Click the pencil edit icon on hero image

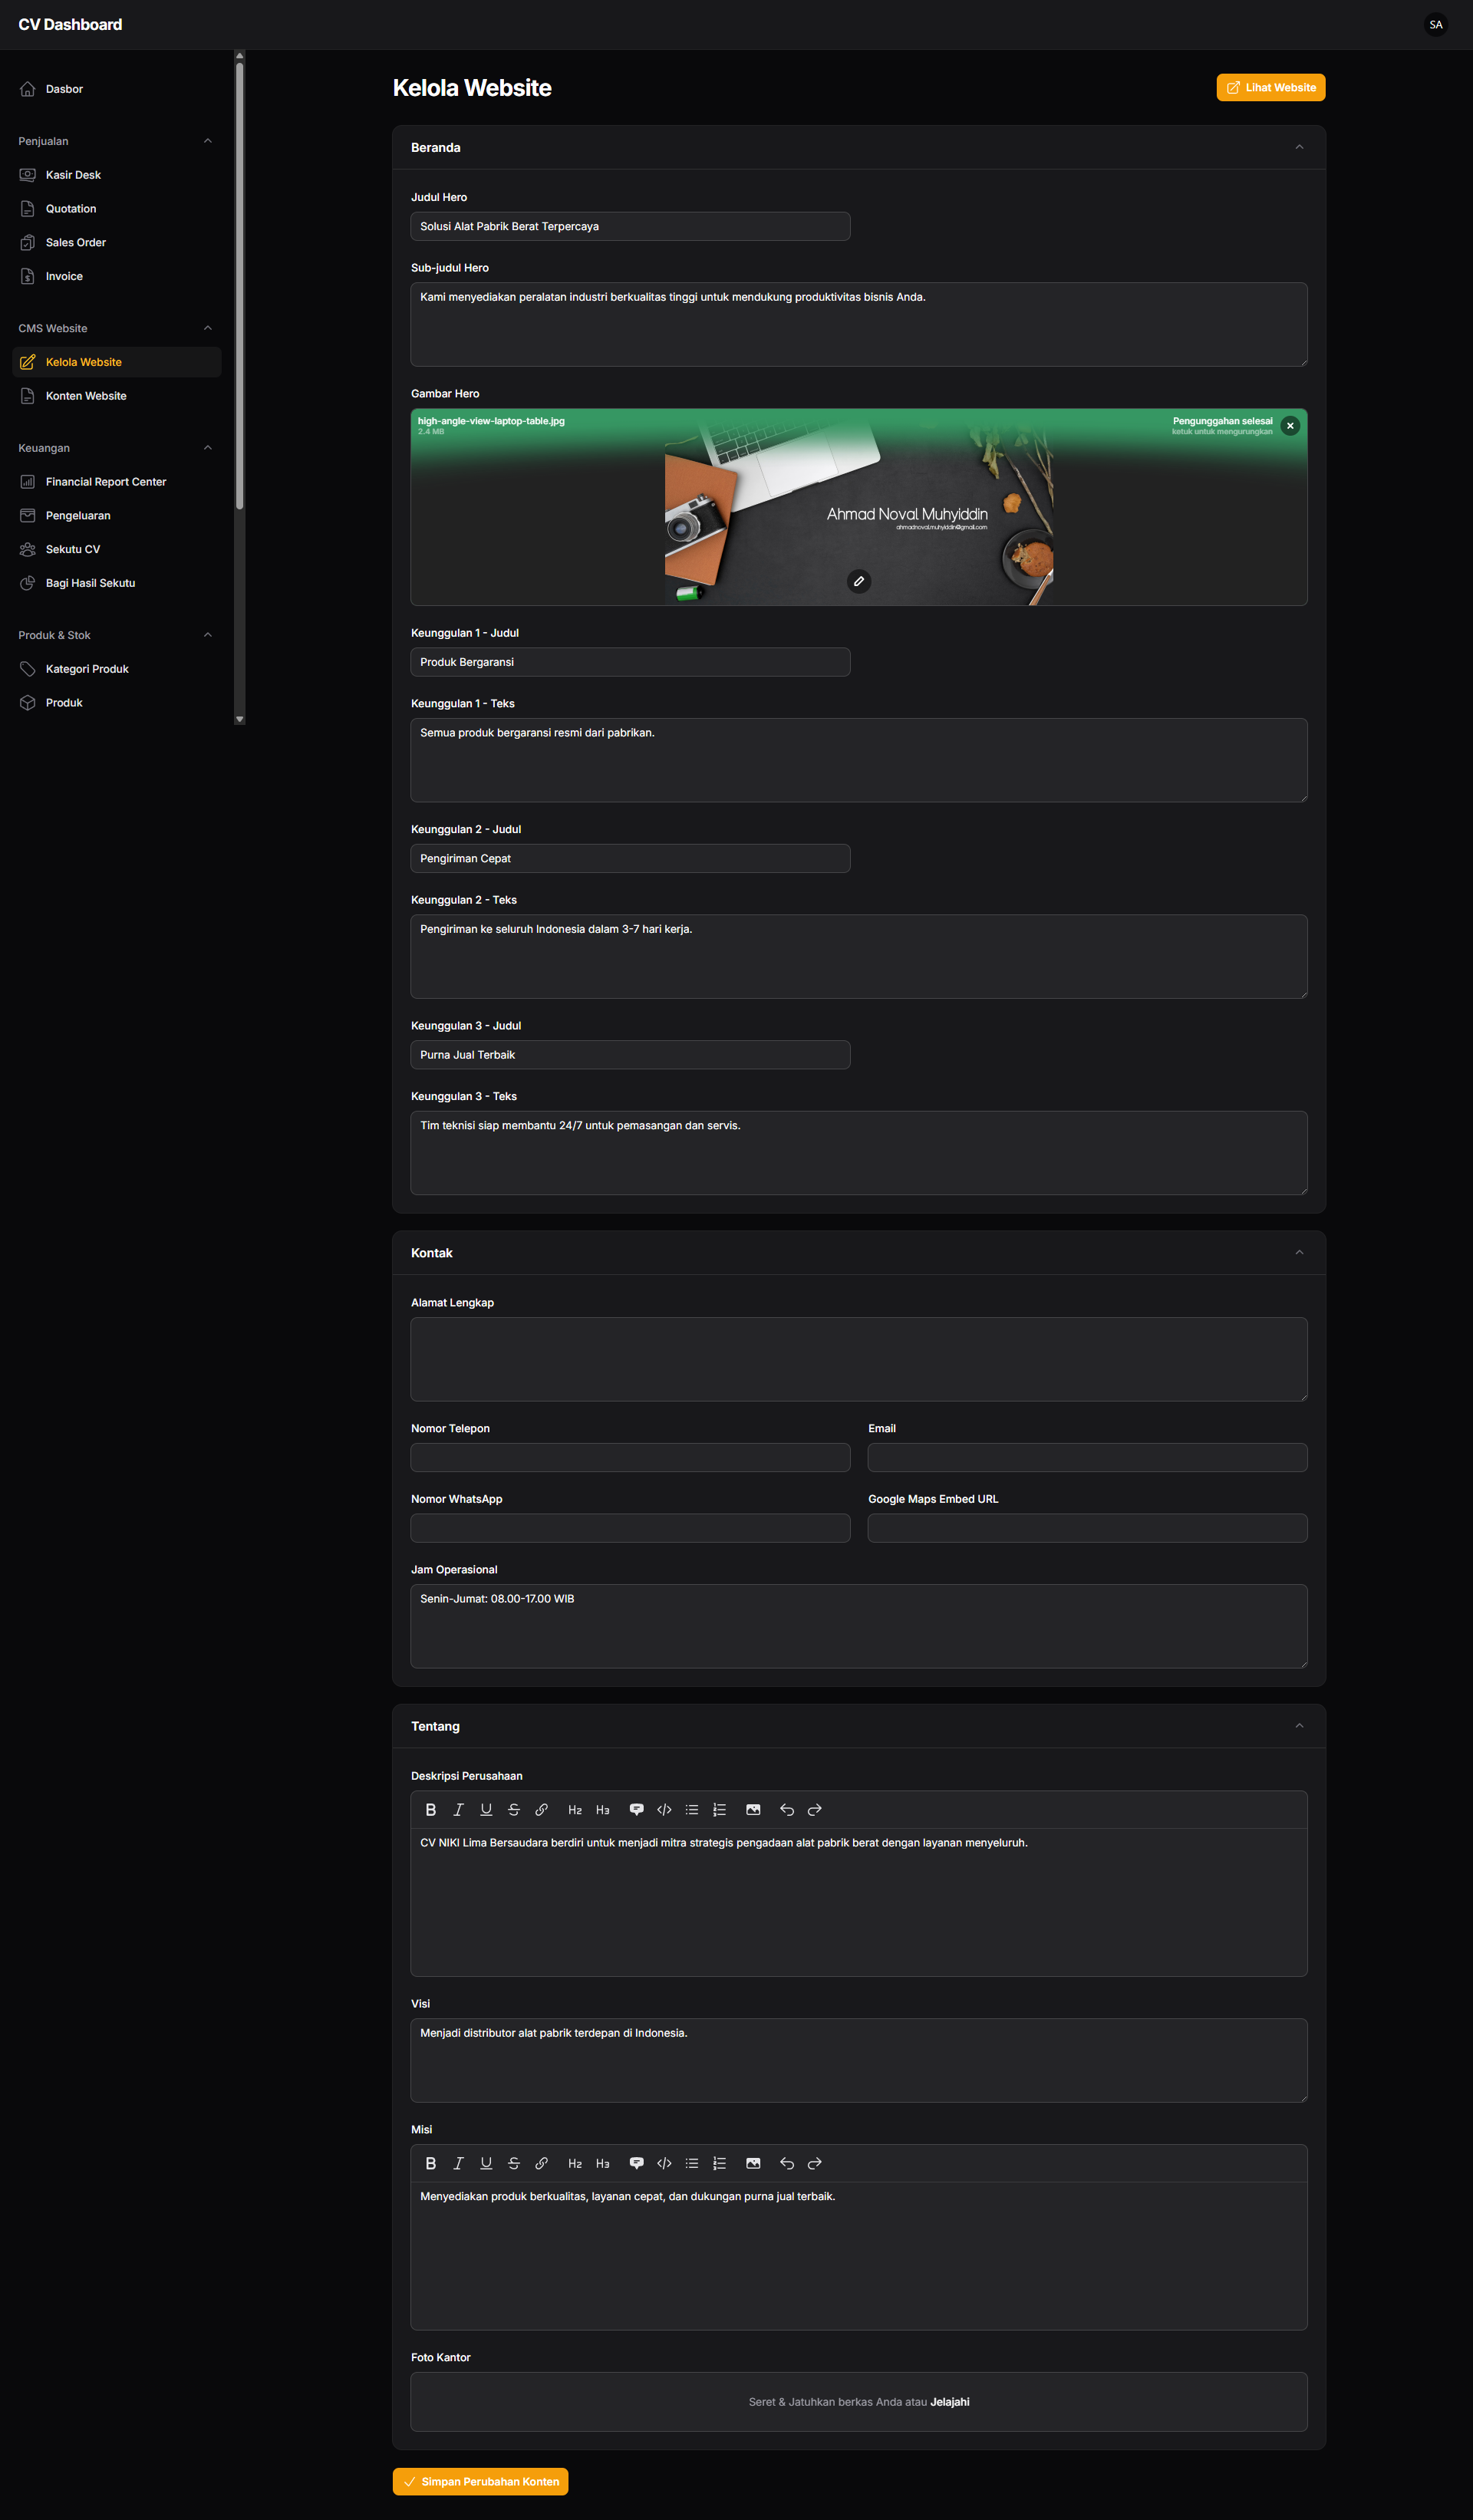pyautogui.click(x=859, y=581)
